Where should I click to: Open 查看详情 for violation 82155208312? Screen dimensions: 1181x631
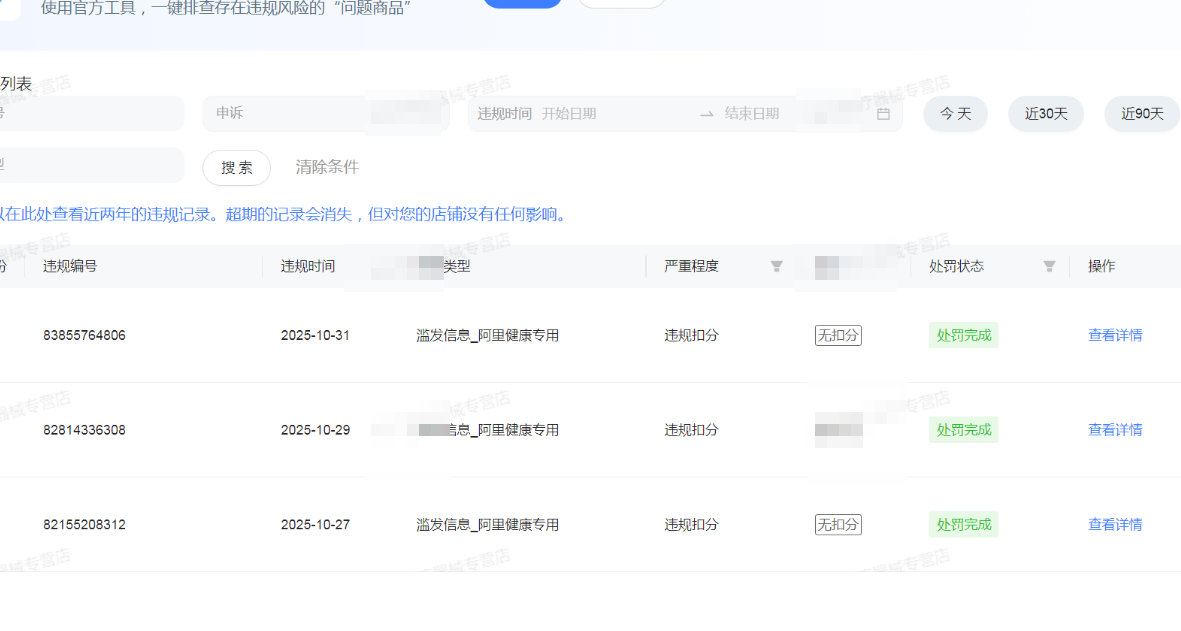[1115, 525]
